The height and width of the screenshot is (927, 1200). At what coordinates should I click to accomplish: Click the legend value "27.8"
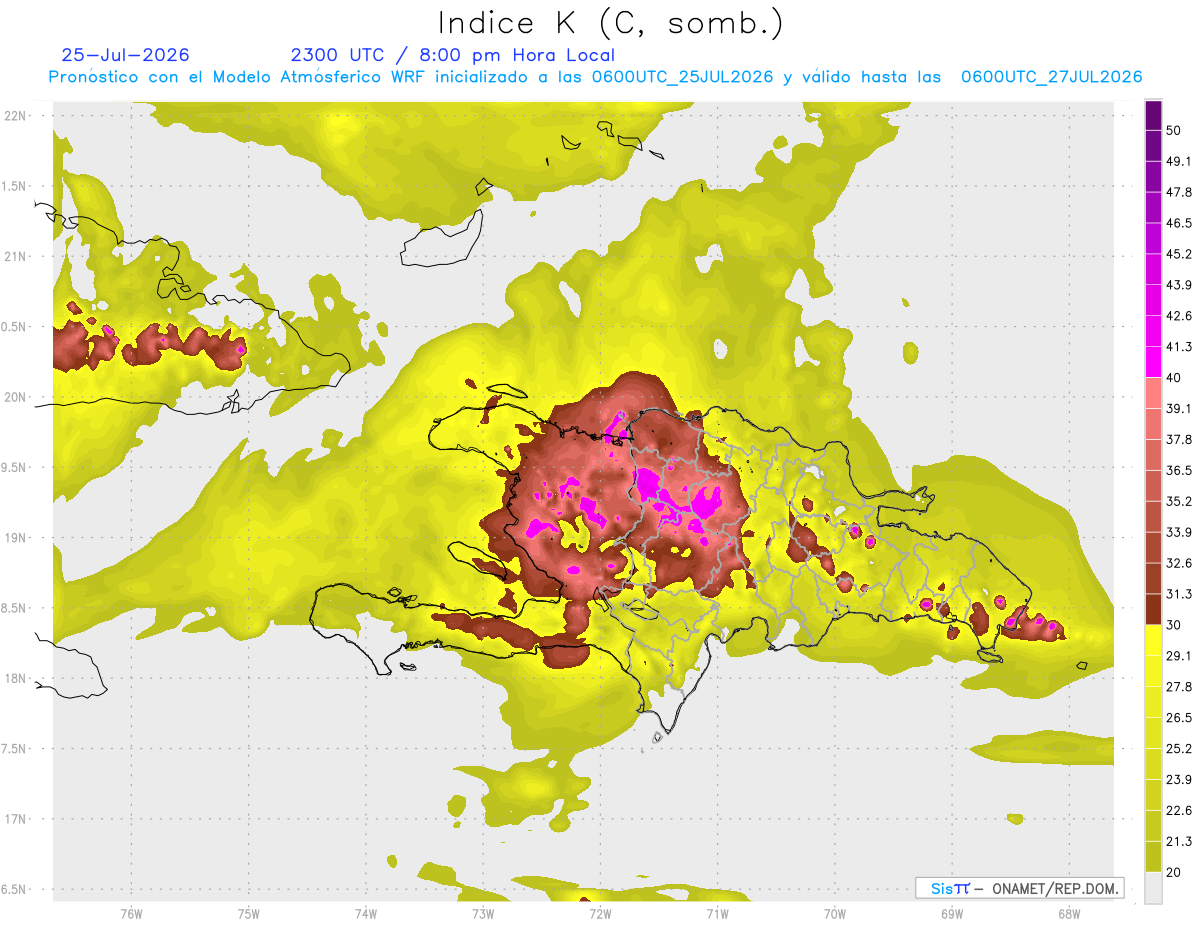[1179, 687]
